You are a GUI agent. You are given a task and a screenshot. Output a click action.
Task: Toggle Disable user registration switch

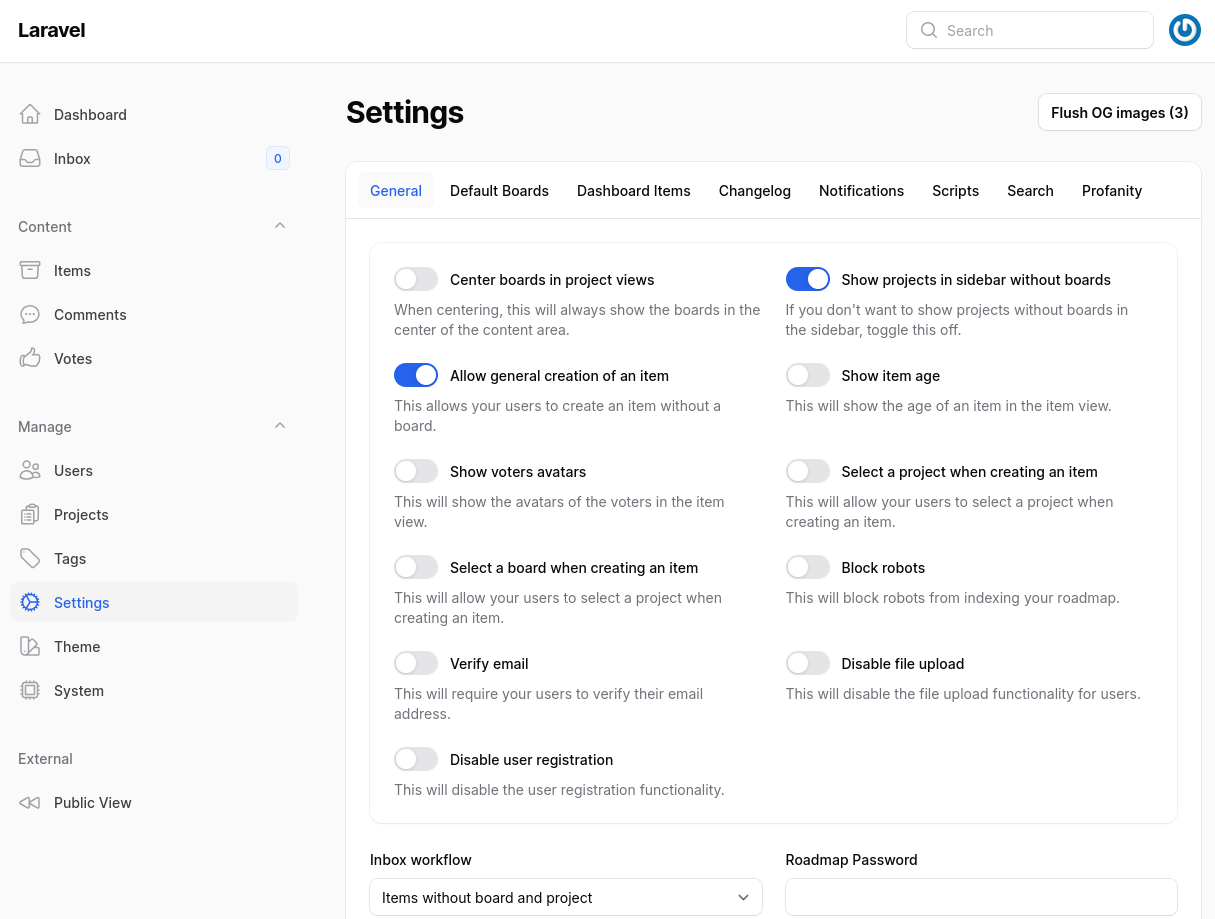(x=416, y=759)
